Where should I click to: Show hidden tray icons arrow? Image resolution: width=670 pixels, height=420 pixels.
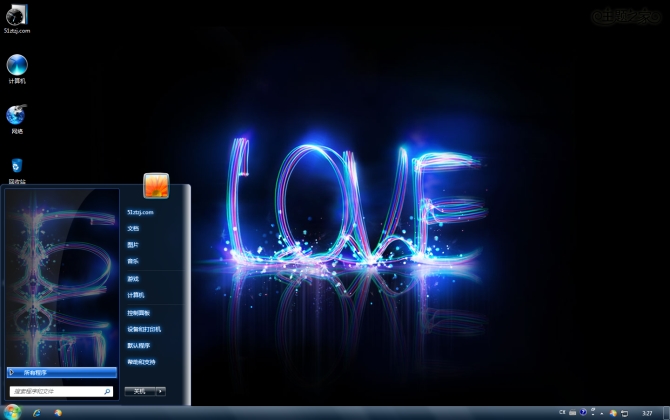point(602,414)
